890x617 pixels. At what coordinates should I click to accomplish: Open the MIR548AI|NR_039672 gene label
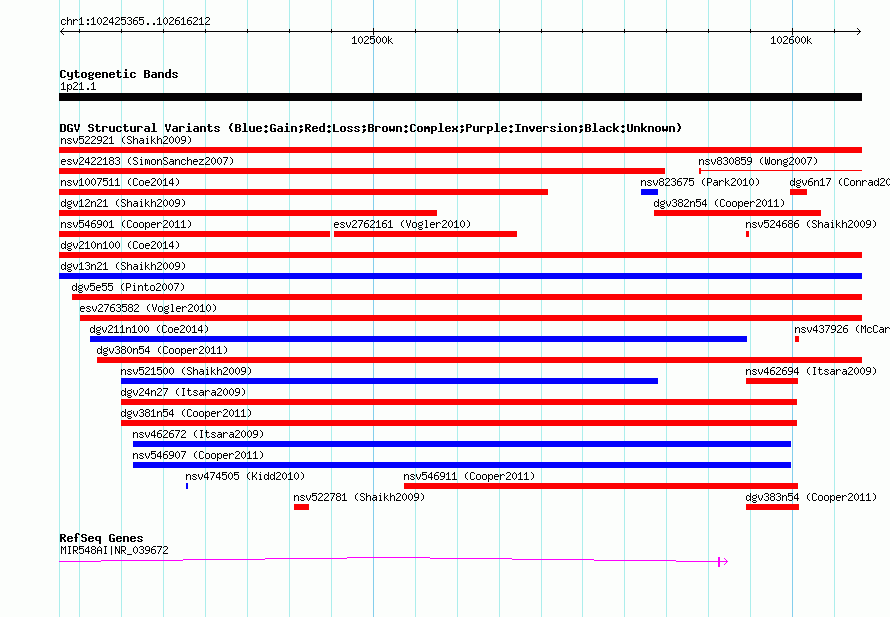coord(114,550)
